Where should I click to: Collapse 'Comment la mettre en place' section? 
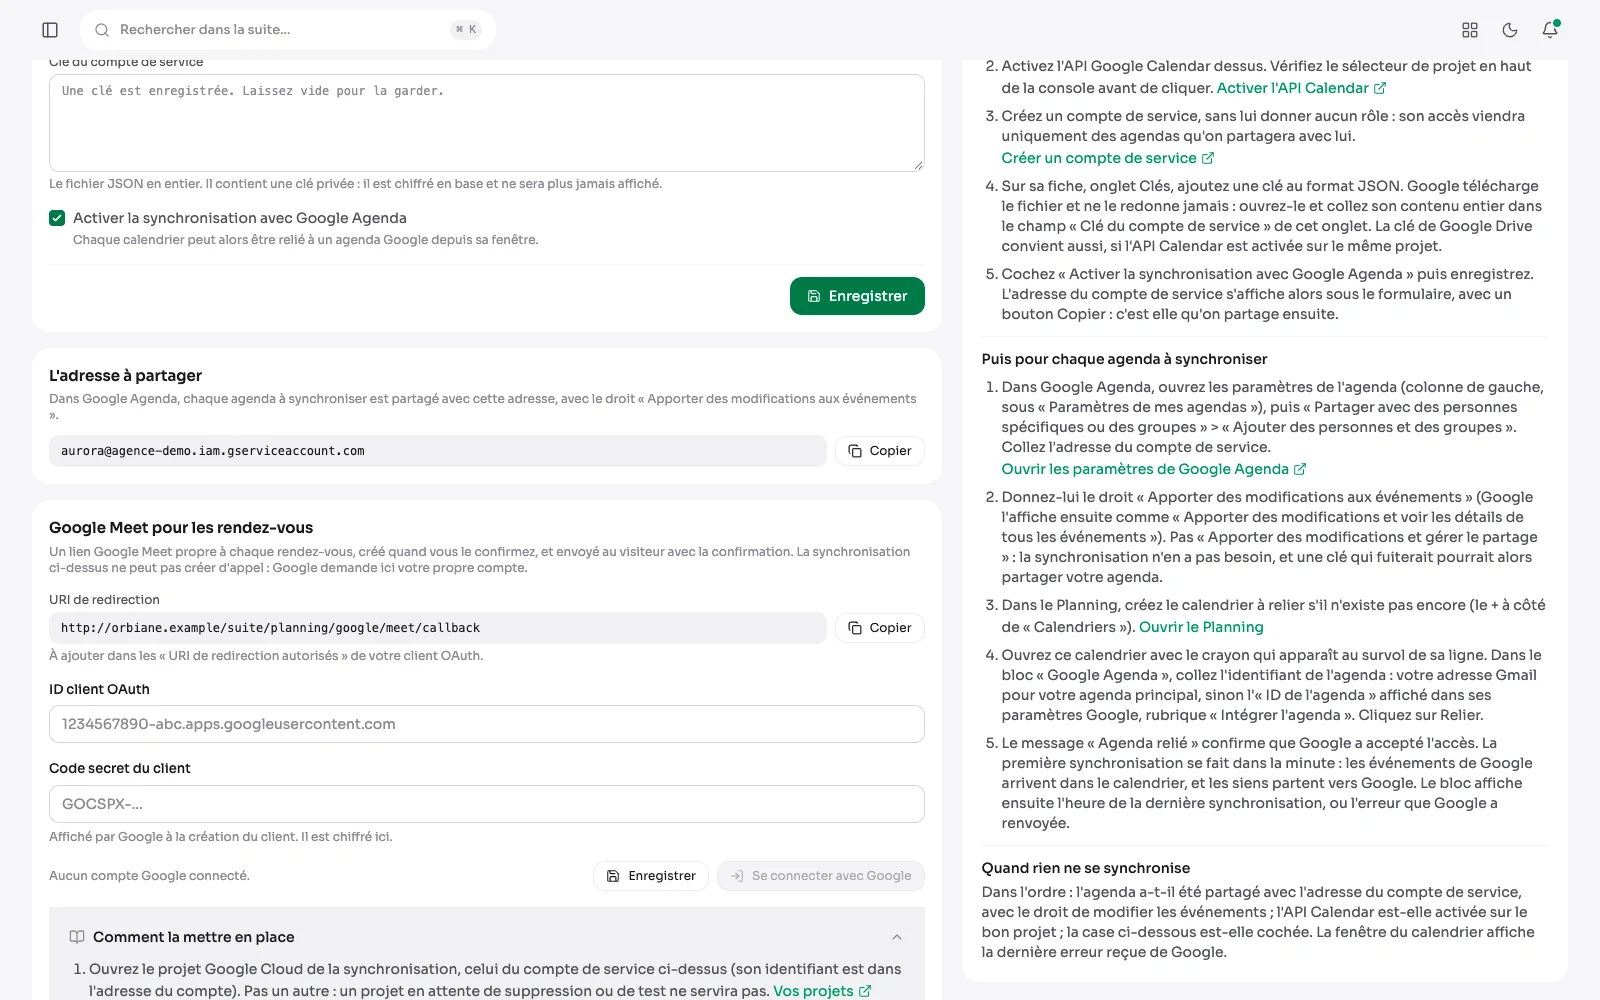(x=897, y=937)
